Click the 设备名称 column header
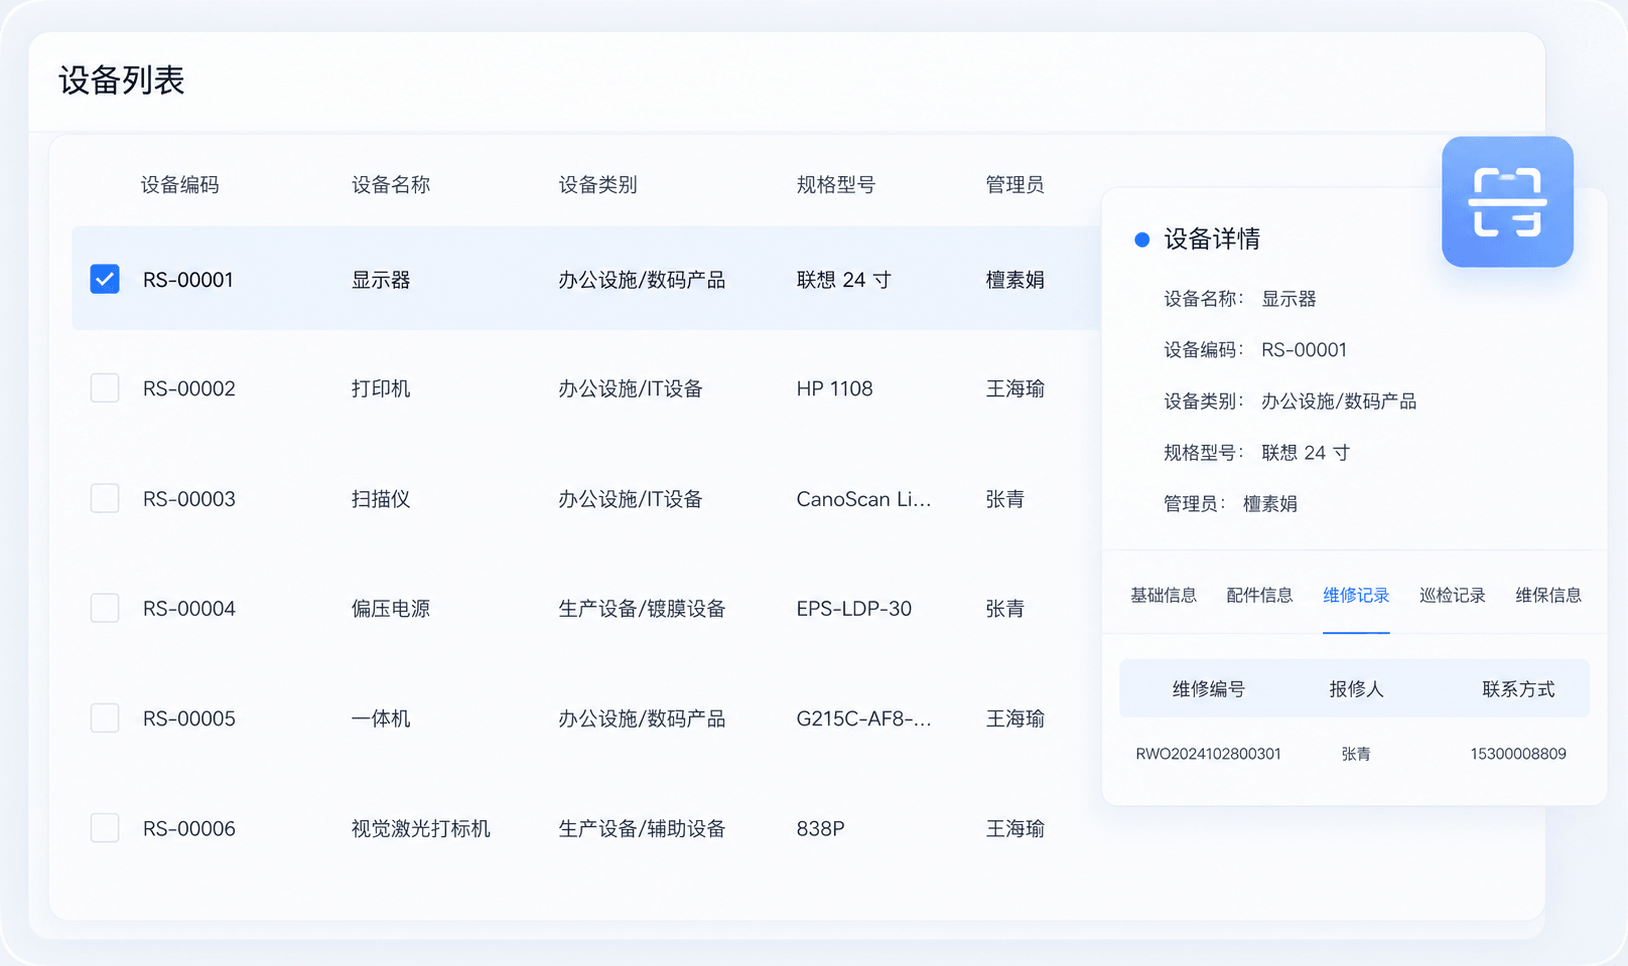Screen dimensions: 1628x966 (391, 184)
